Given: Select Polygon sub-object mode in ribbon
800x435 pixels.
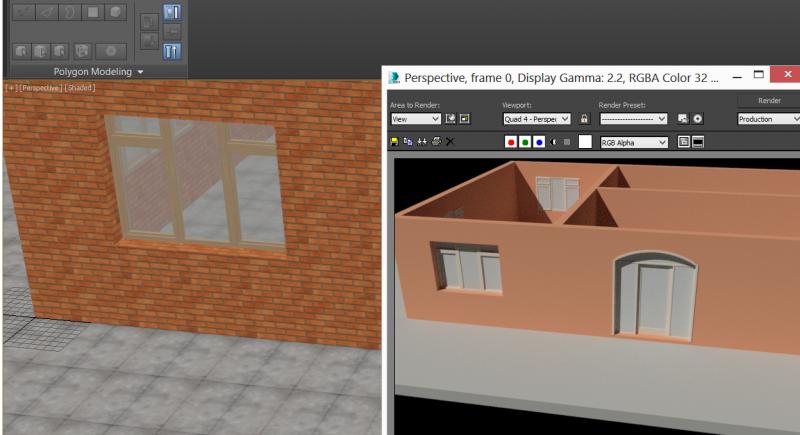Looking at the screenshot, I should (x=93, y=12).
